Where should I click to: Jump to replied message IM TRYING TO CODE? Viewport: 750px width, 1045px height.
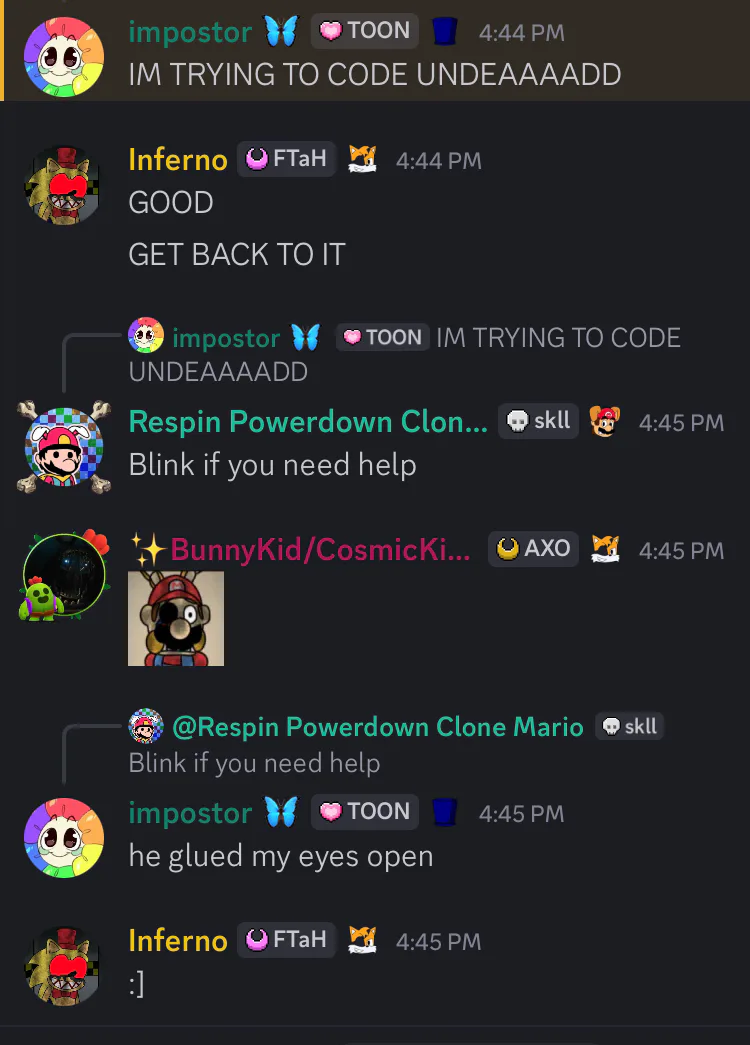(405, 354)
